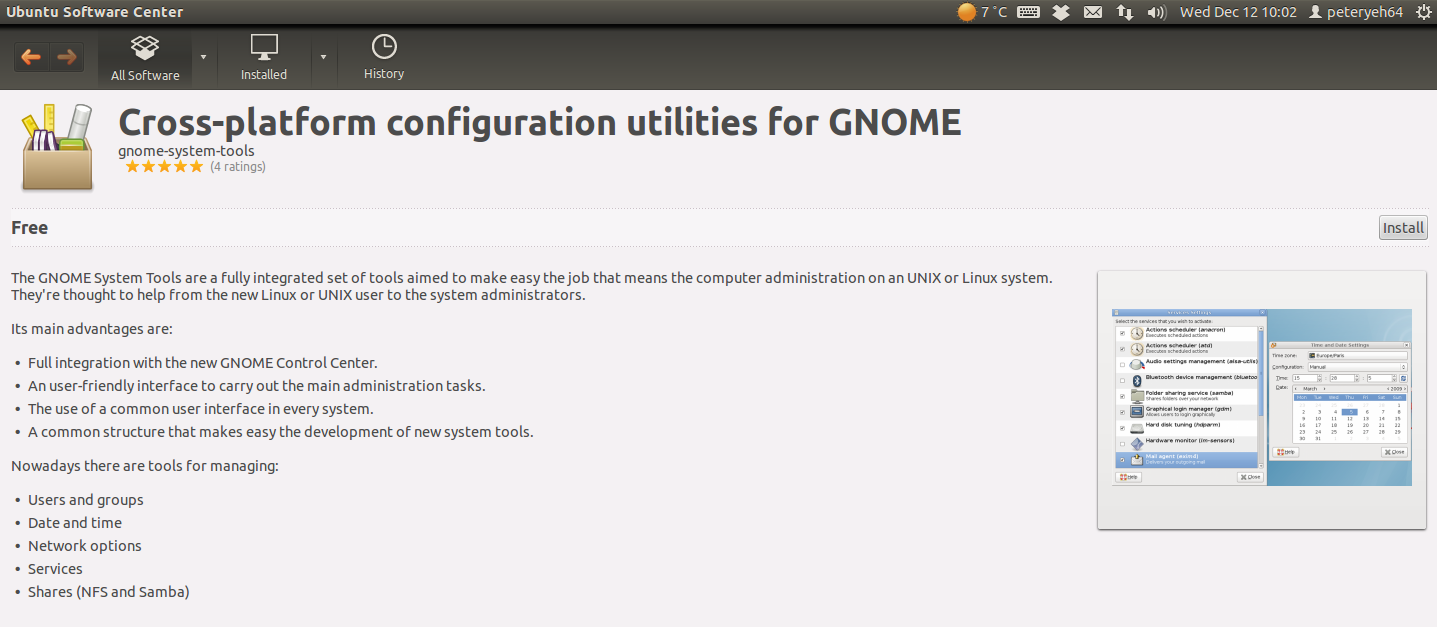The image size is (1437, 627).
Task: Open the peteryeh64 user menu
Action: 1355,12
